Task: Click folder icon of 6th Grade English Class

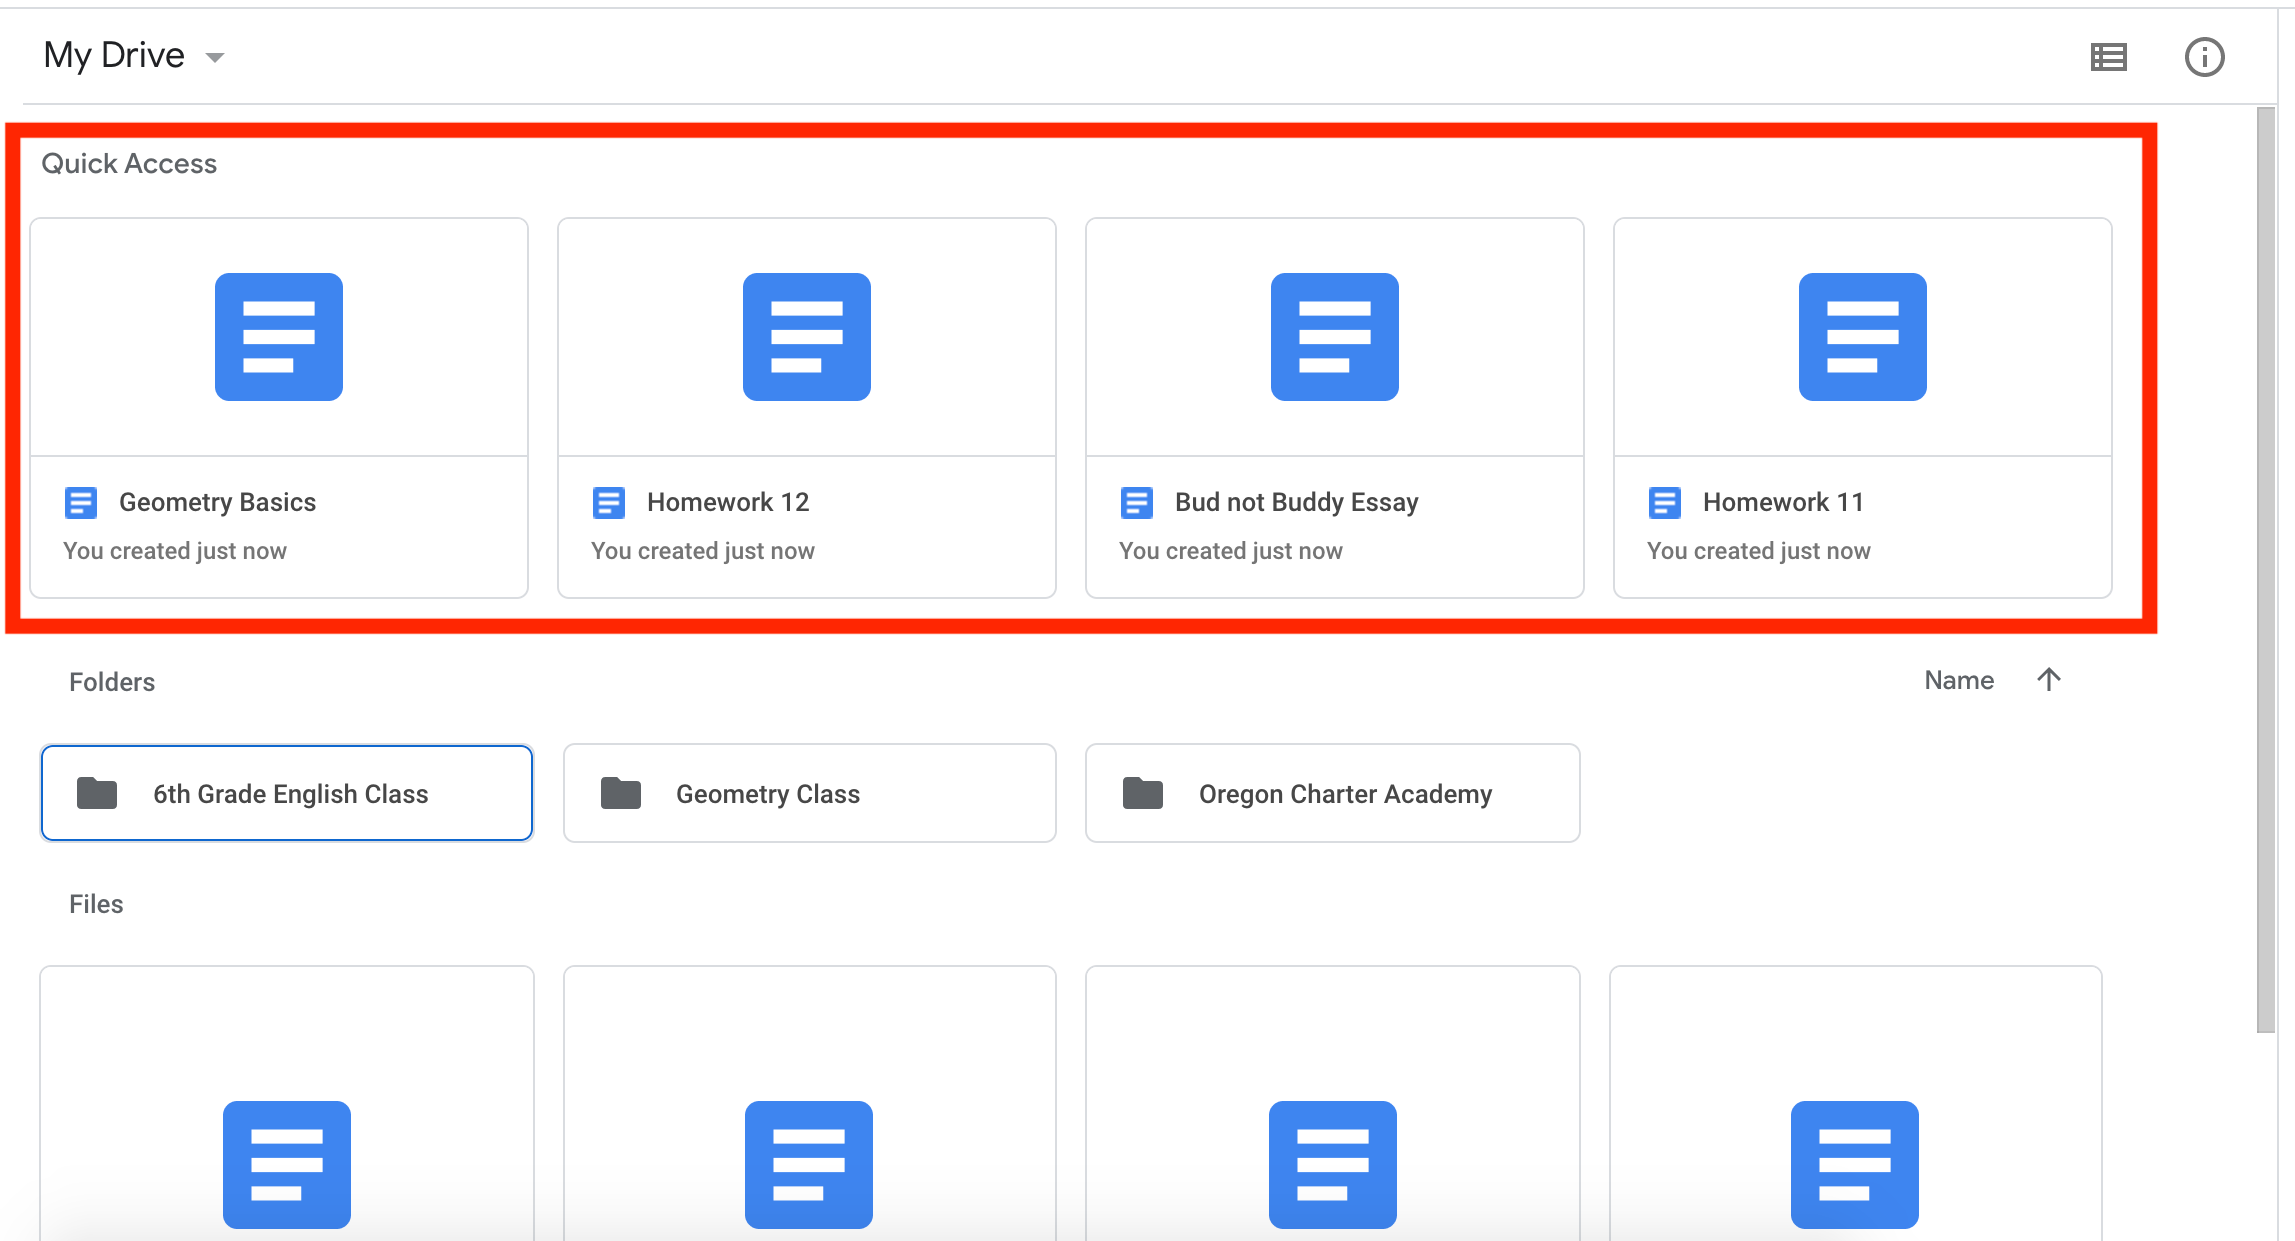Action: point(97,793)
